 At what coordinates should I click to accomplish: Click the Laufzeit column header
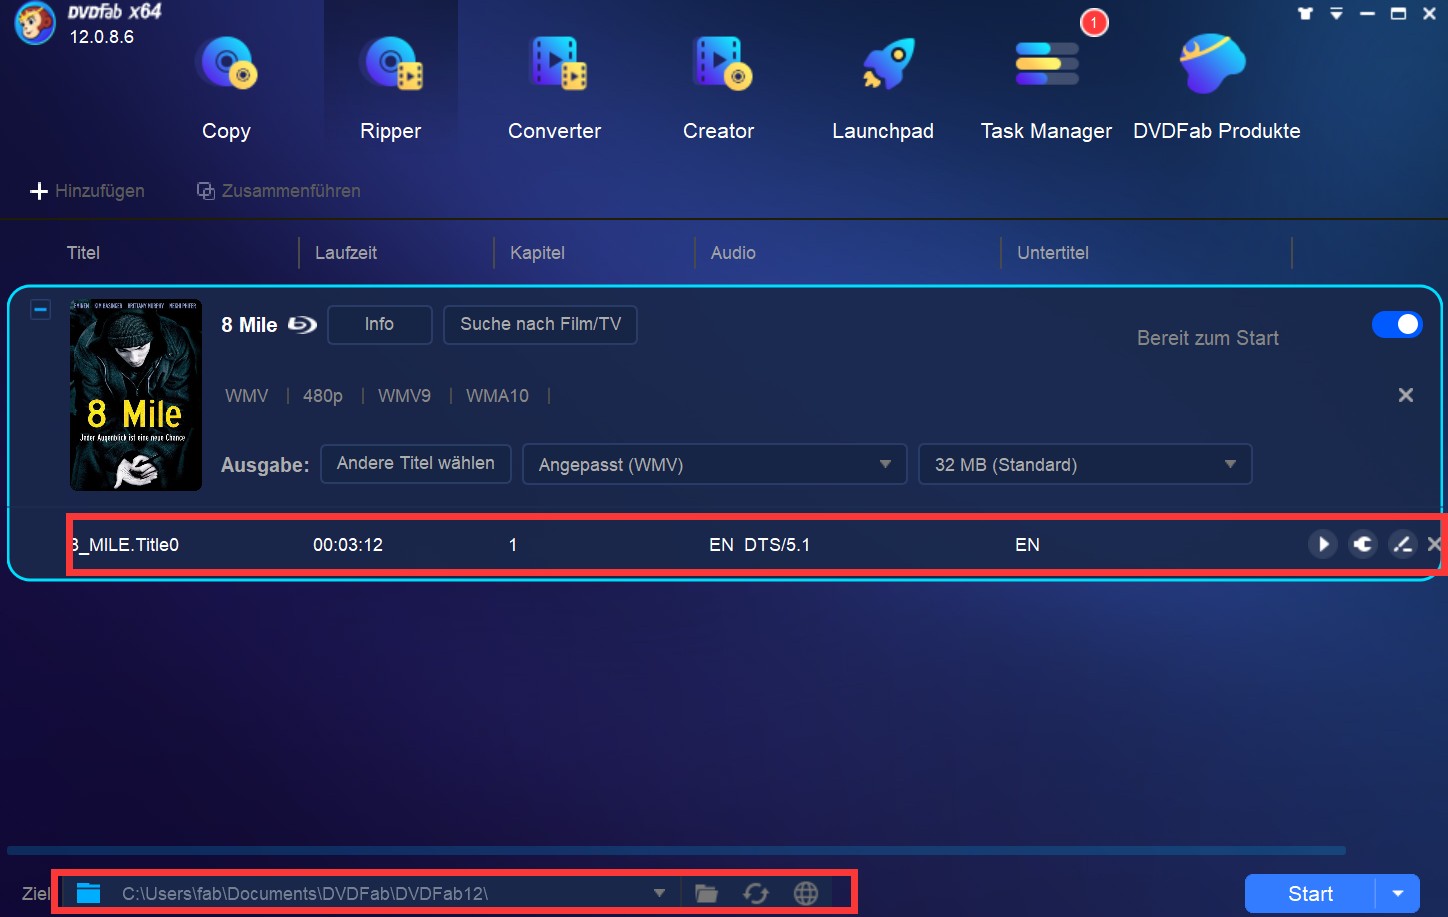346,253
